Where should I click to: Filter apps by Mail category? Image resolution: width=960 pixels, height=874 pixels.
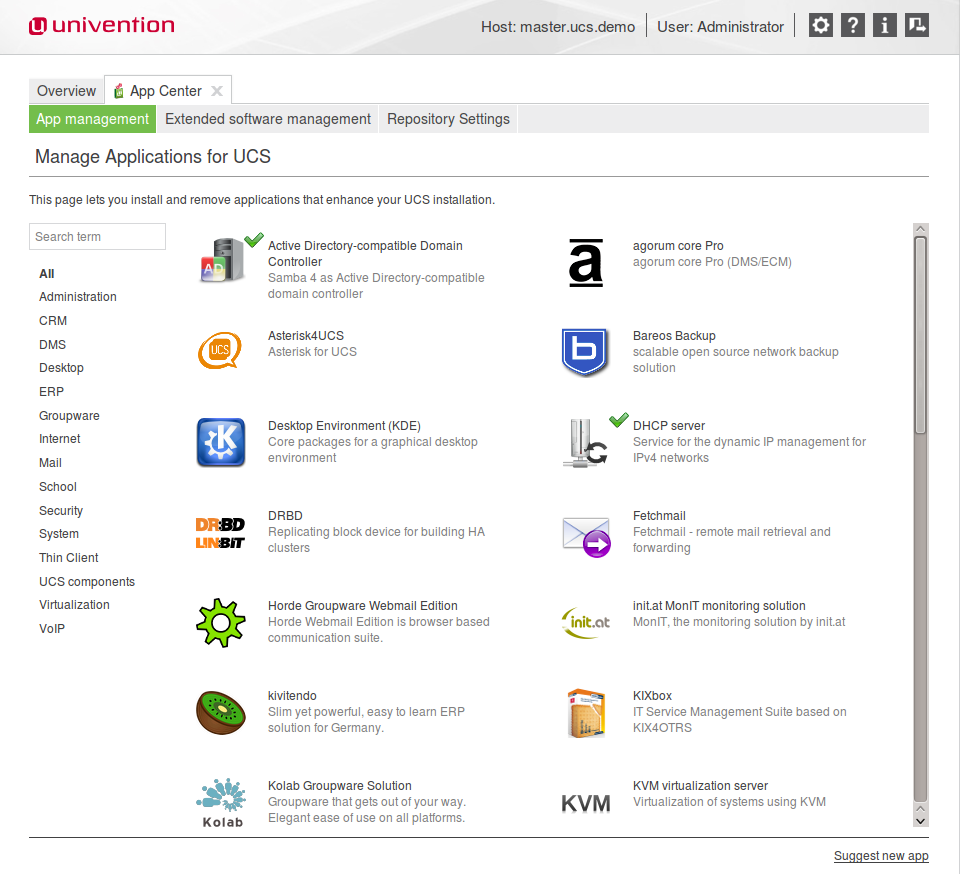tap(50, 463)
